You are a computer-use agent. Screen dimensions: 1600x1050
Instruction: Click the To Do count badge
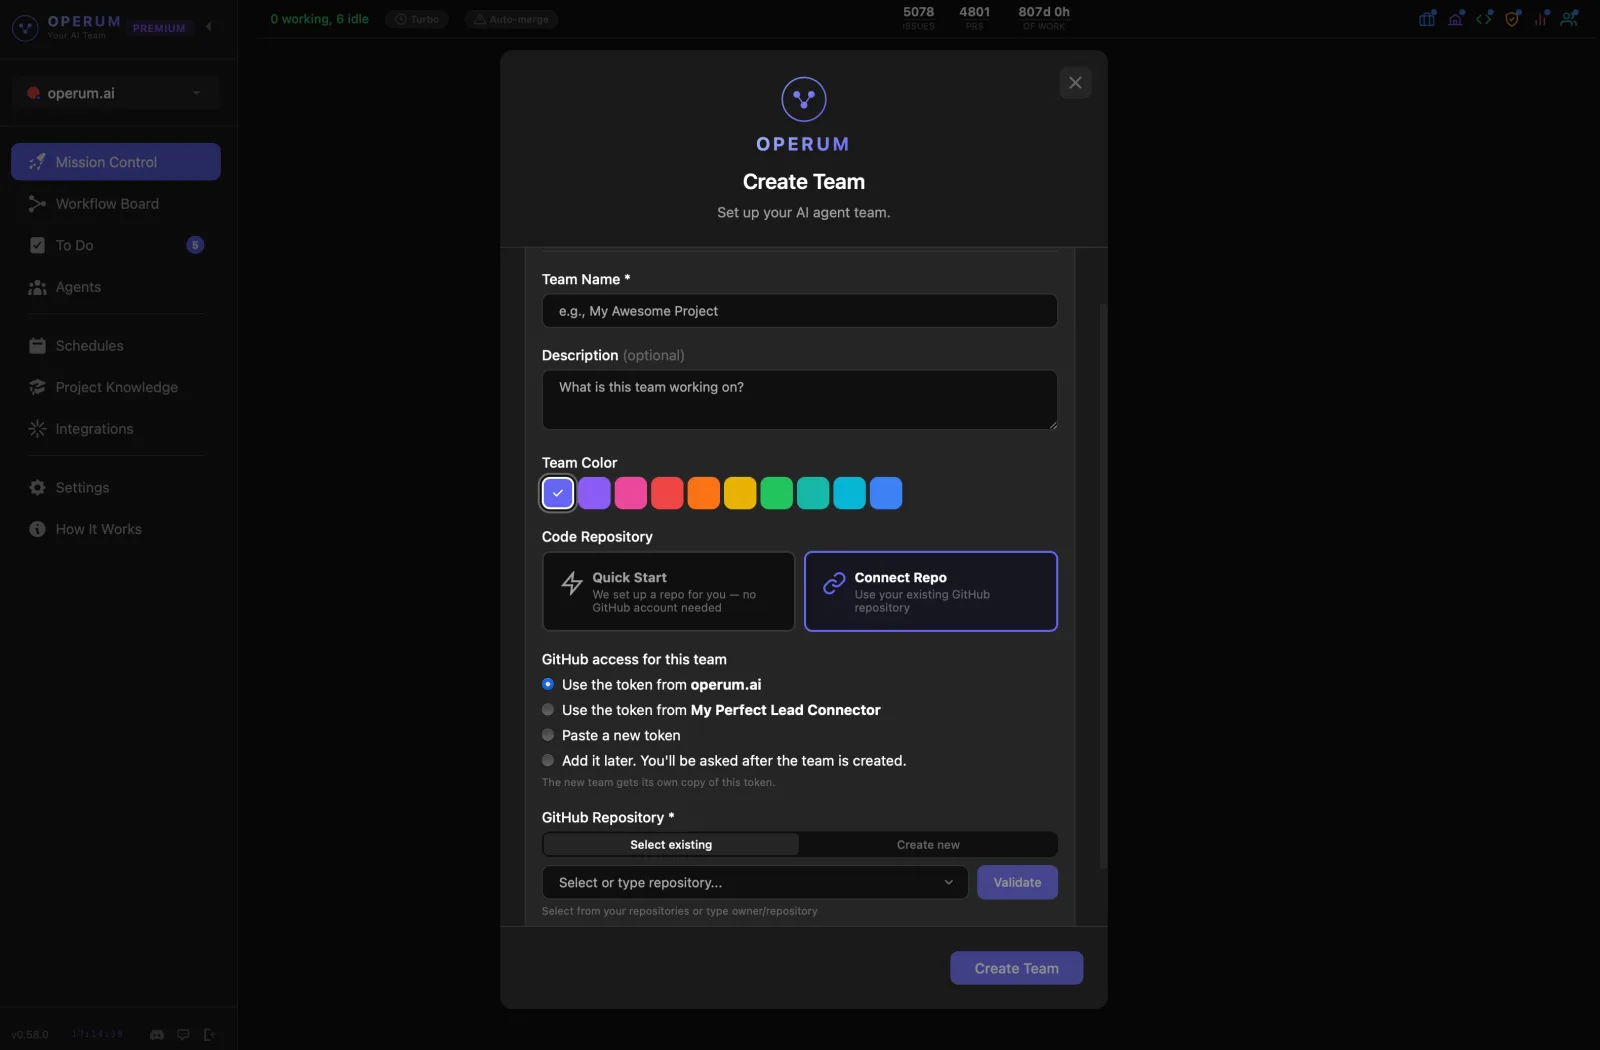195,245
